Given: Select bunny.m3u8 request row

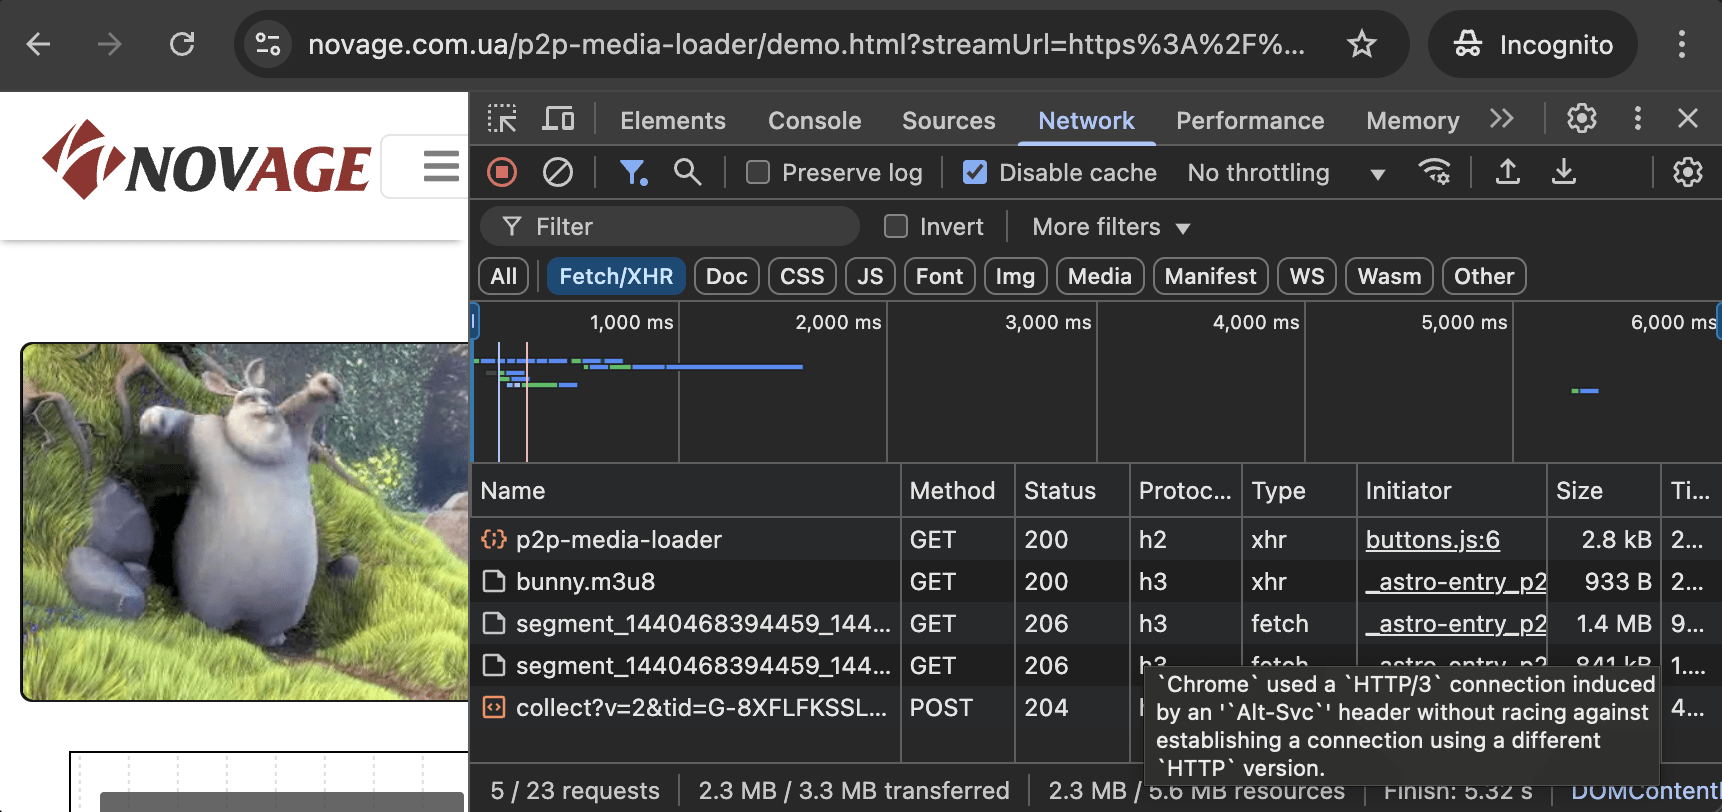Looking at the screenshot, I should pos(1096,582).
